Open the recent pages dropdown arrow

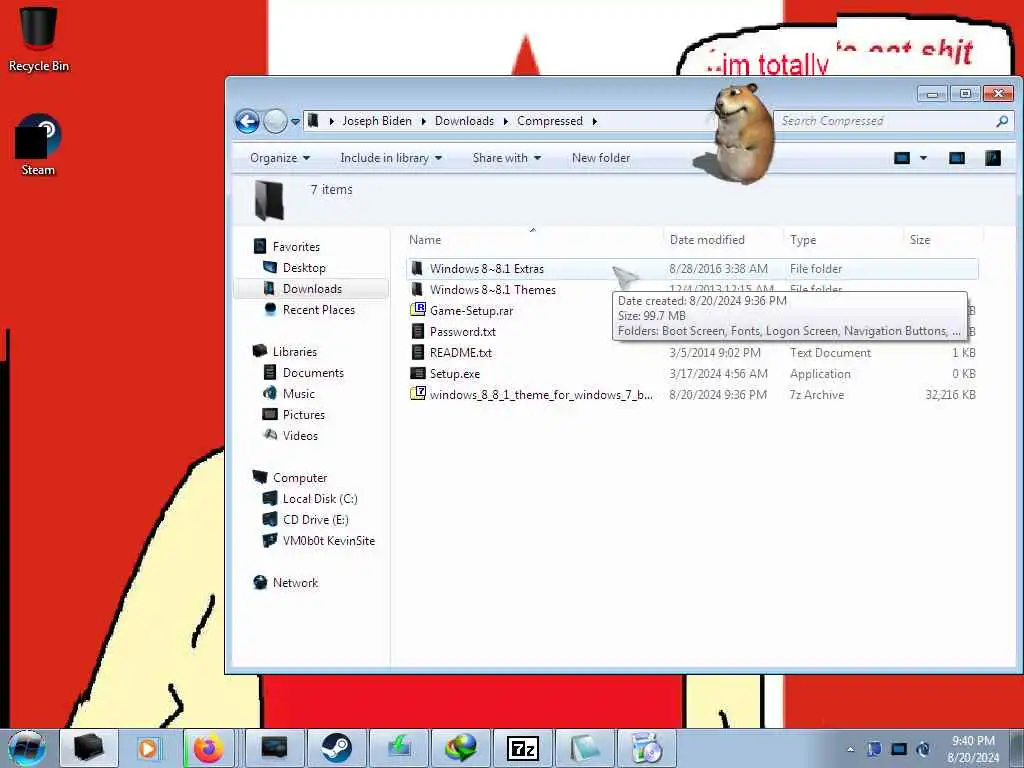coord(295,121)
